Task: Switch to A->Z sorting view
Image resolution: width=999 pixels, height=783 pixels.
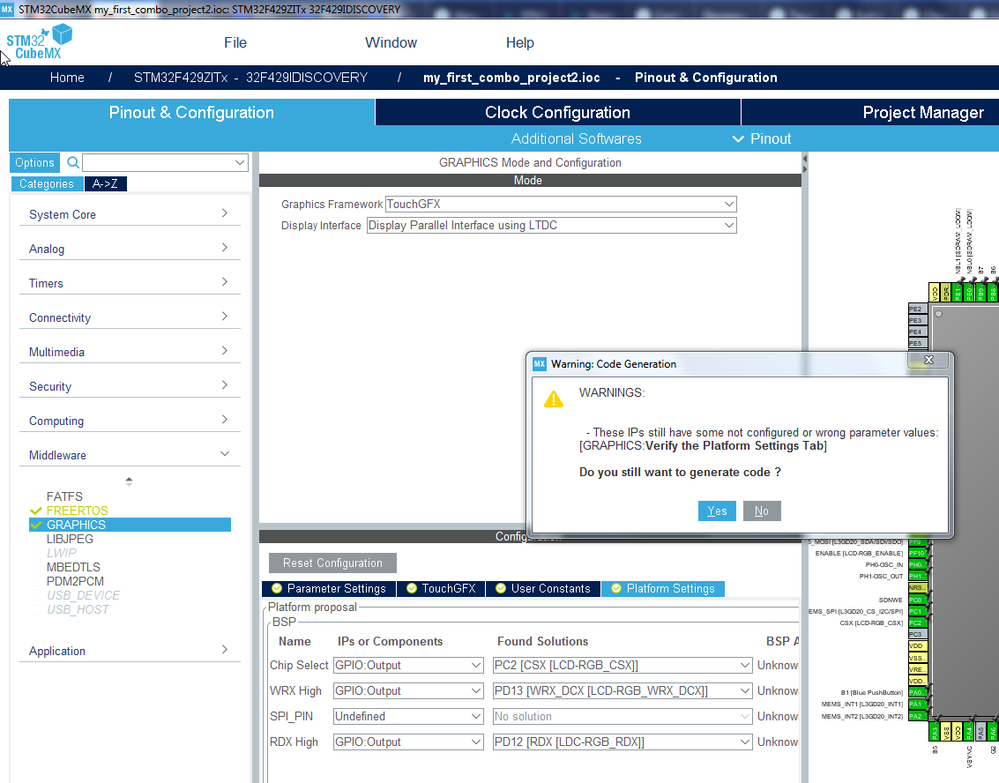Action: point(105,184)
